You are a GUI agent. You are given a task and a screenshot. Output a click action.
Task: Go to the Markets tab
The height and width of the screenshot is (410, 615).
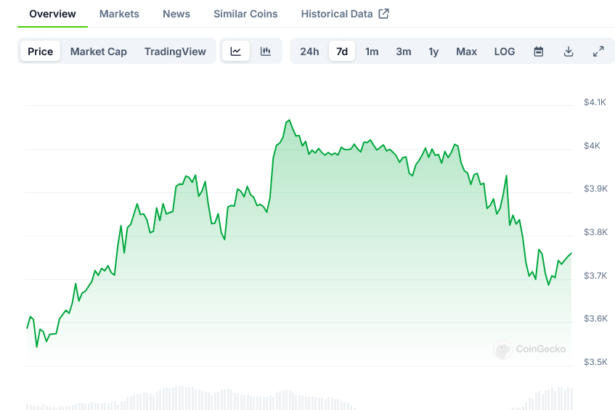(x=119, y=14)
